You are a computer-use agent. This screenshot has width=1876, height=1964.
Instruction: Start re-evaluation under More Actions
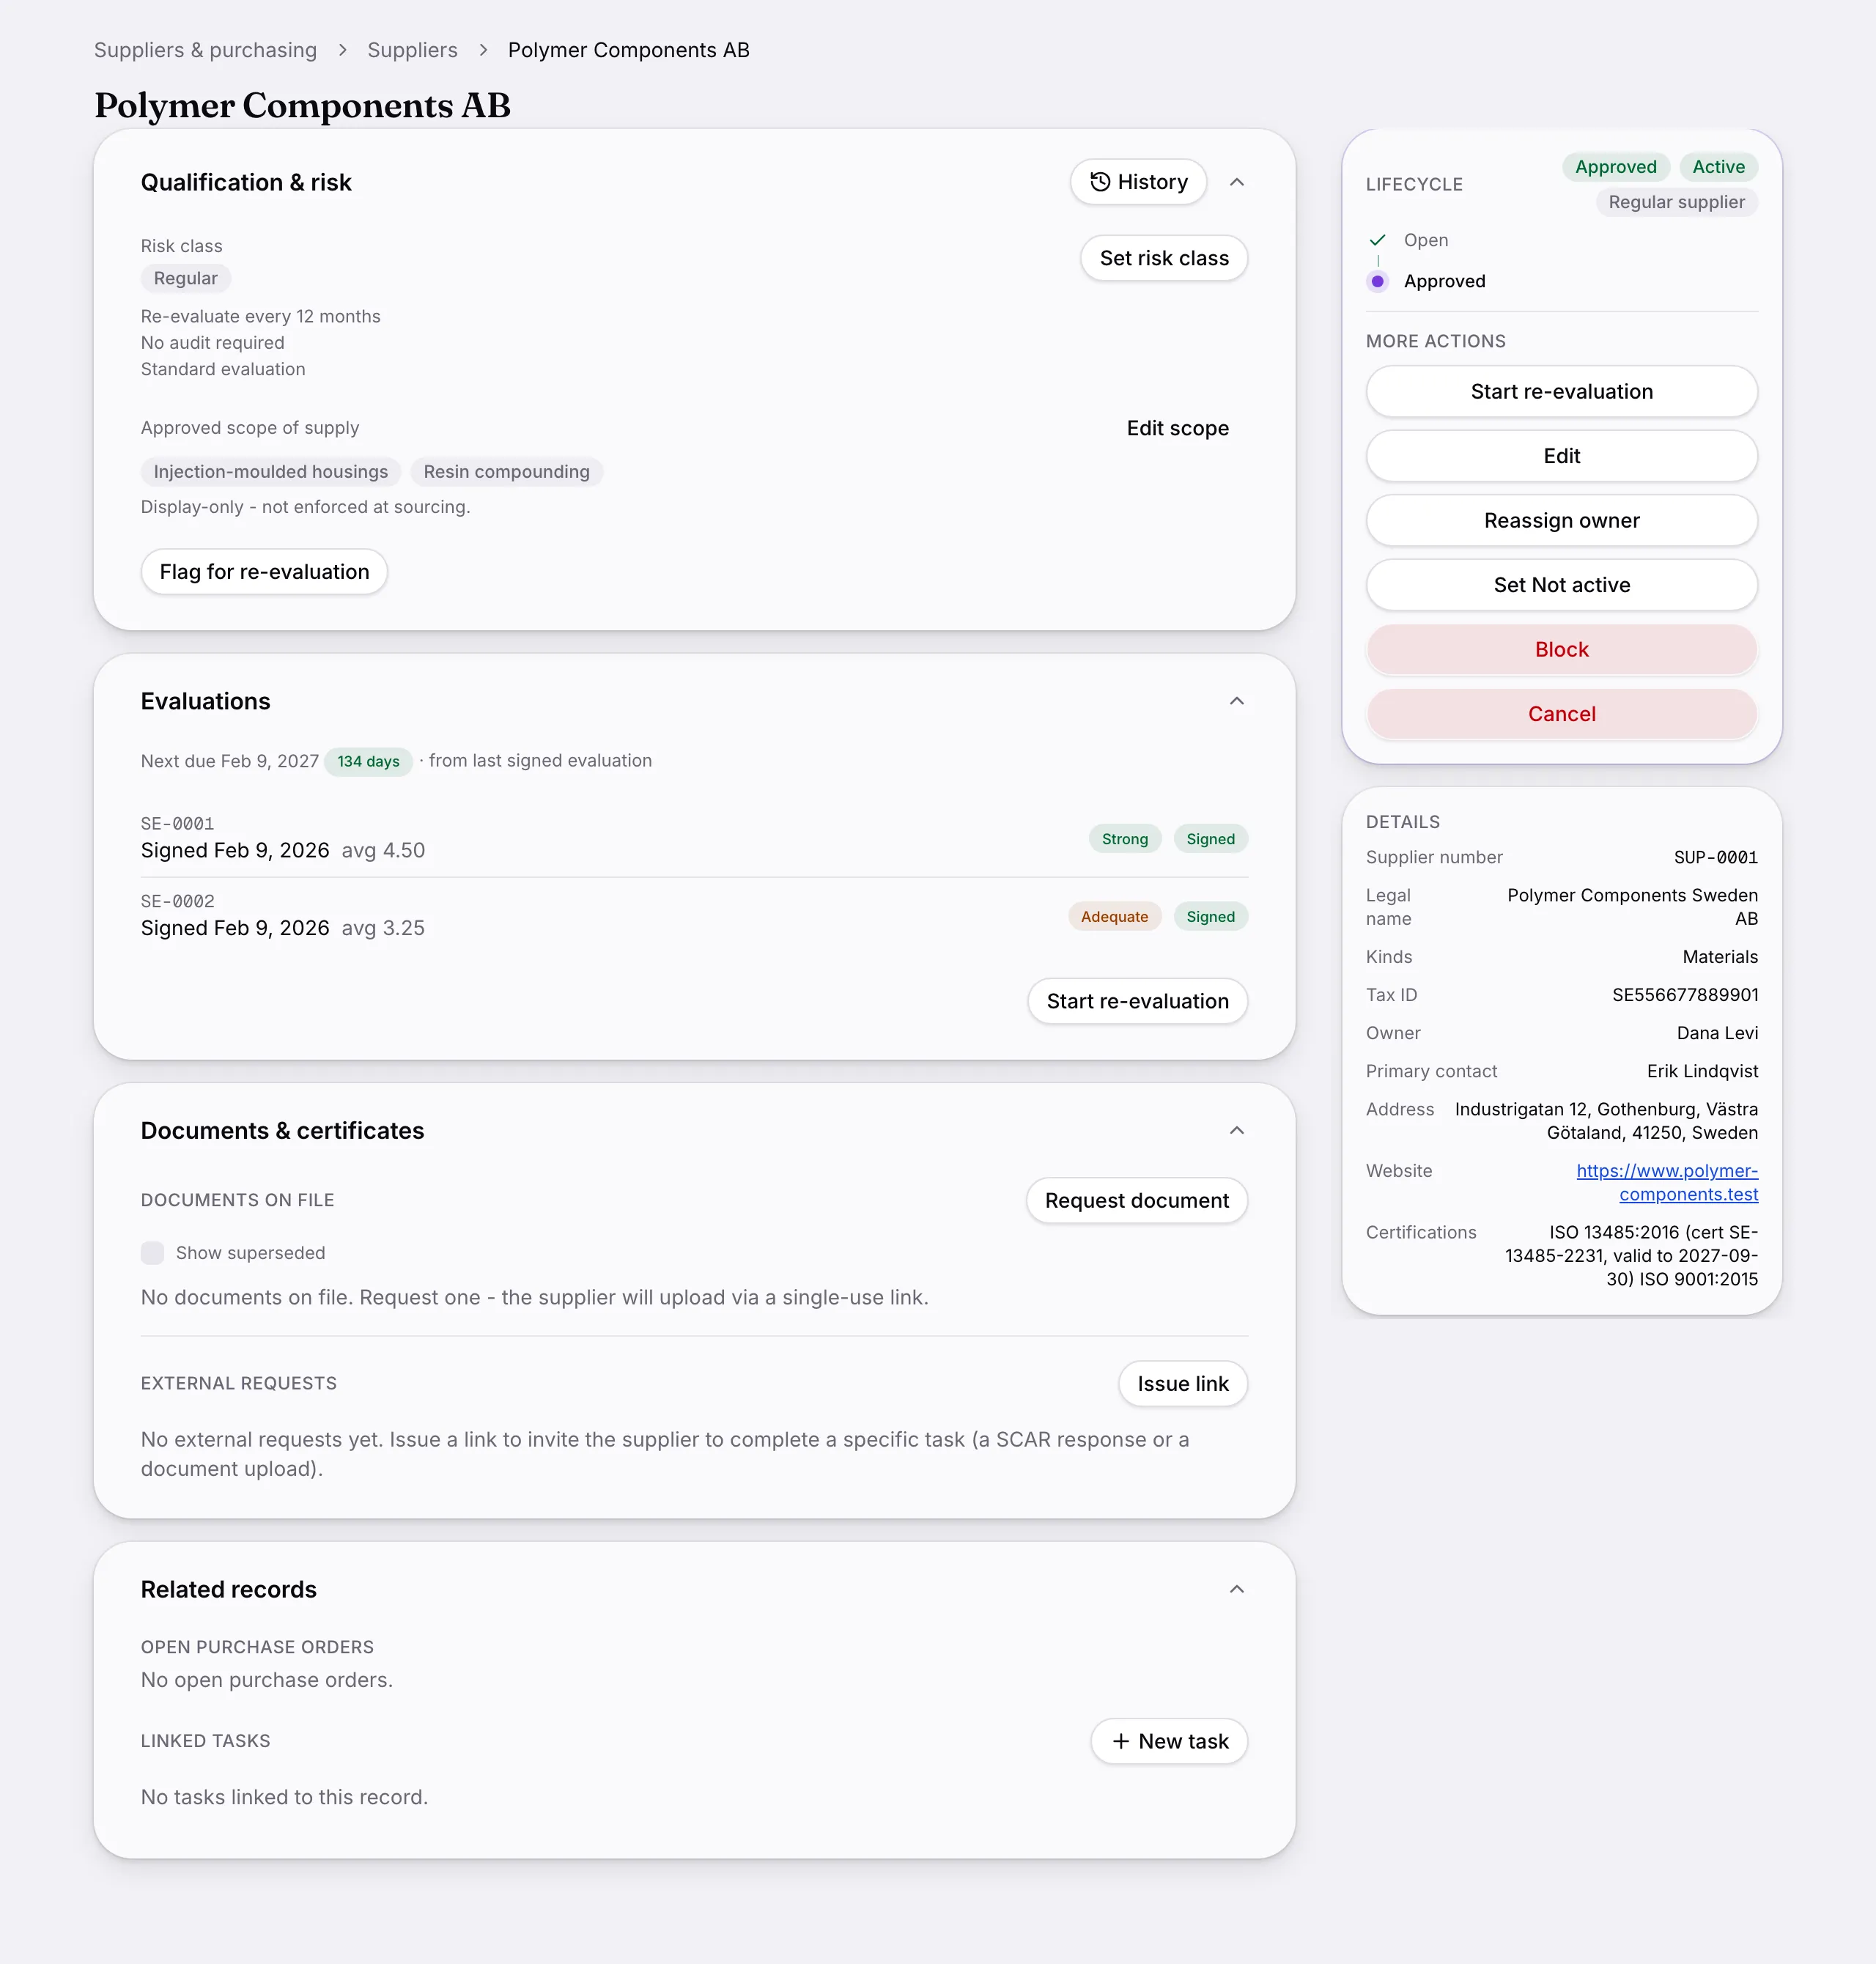1561,391
